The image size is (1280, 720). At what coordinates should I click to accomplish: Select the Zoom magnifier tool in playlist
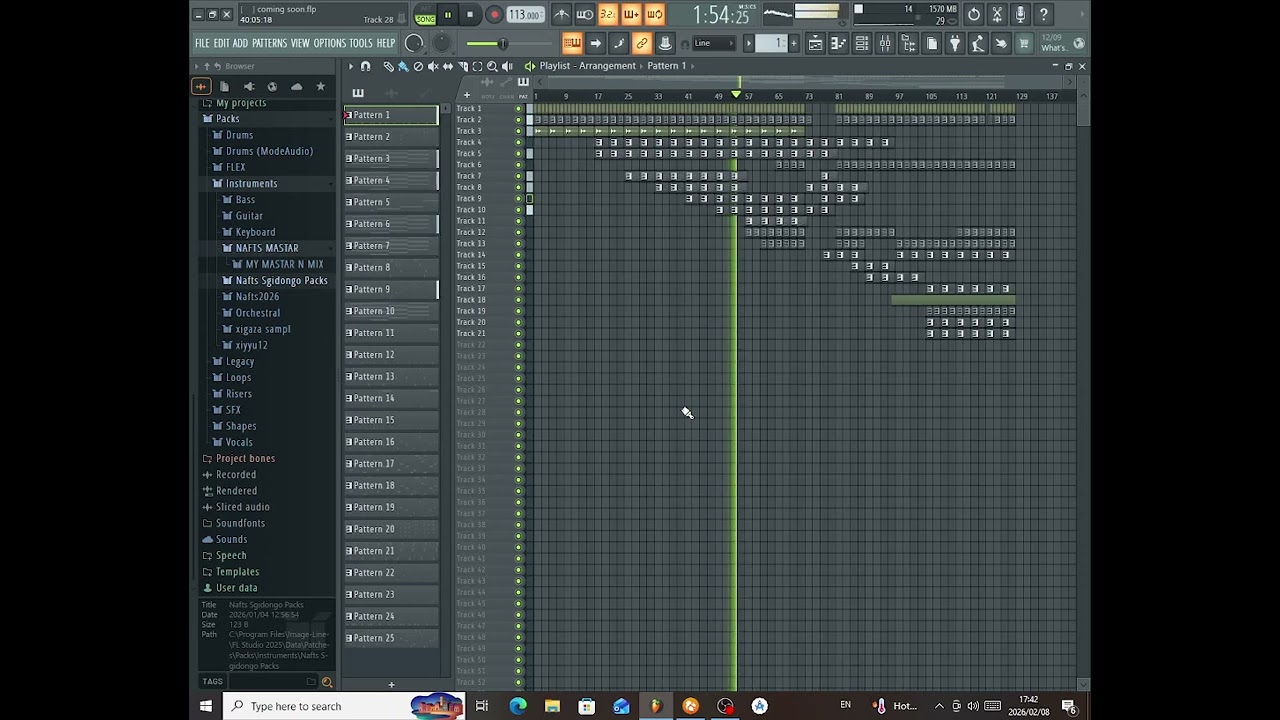[492, 66]
